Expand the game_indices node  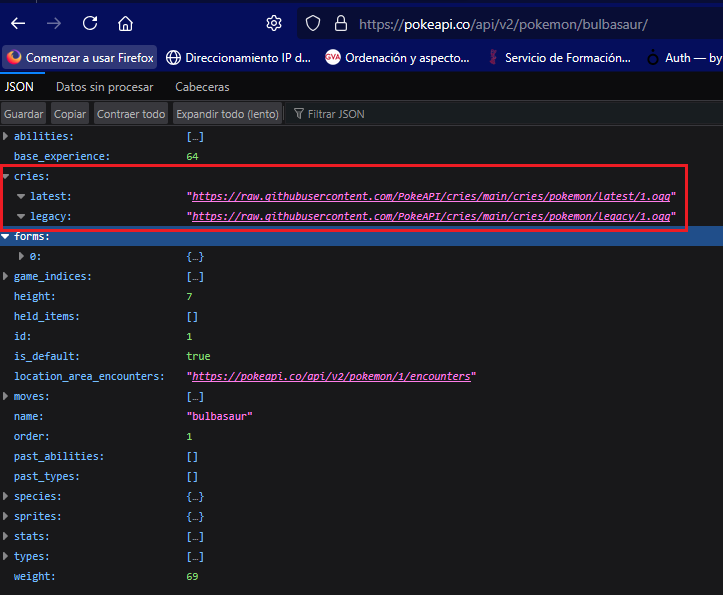[5, 276]
